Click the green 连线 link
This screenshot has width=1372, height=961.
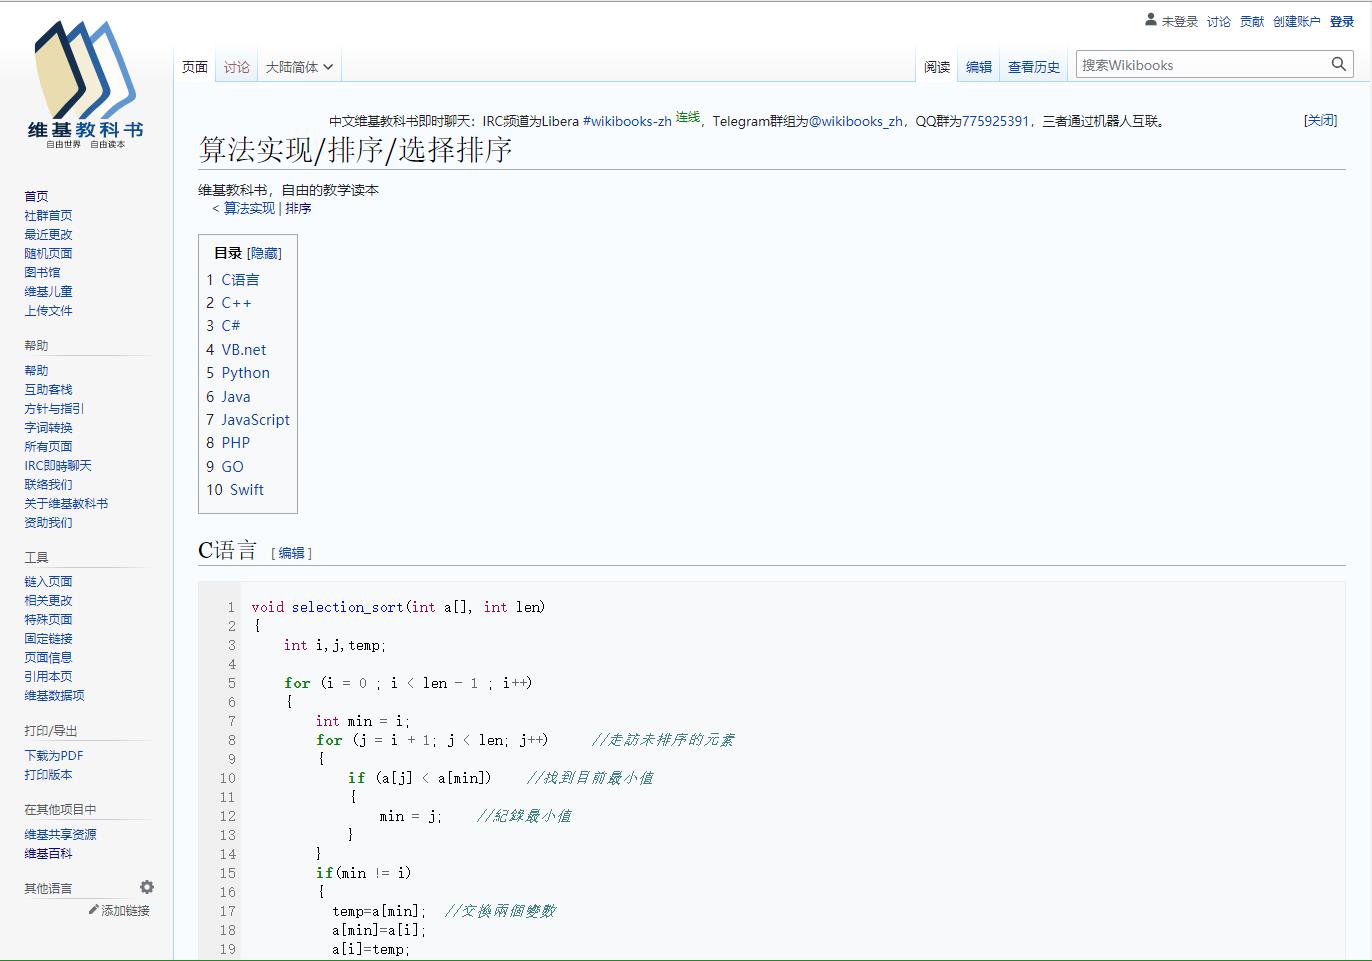(x=688, y=117)
